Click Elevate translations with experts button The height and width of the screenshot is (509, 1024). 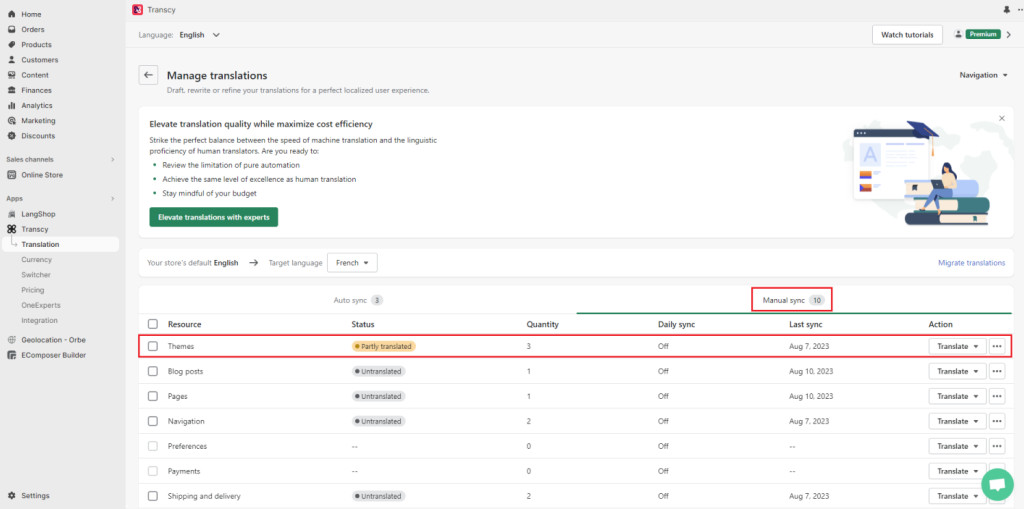pyautogui.click(x=214, y=218)
